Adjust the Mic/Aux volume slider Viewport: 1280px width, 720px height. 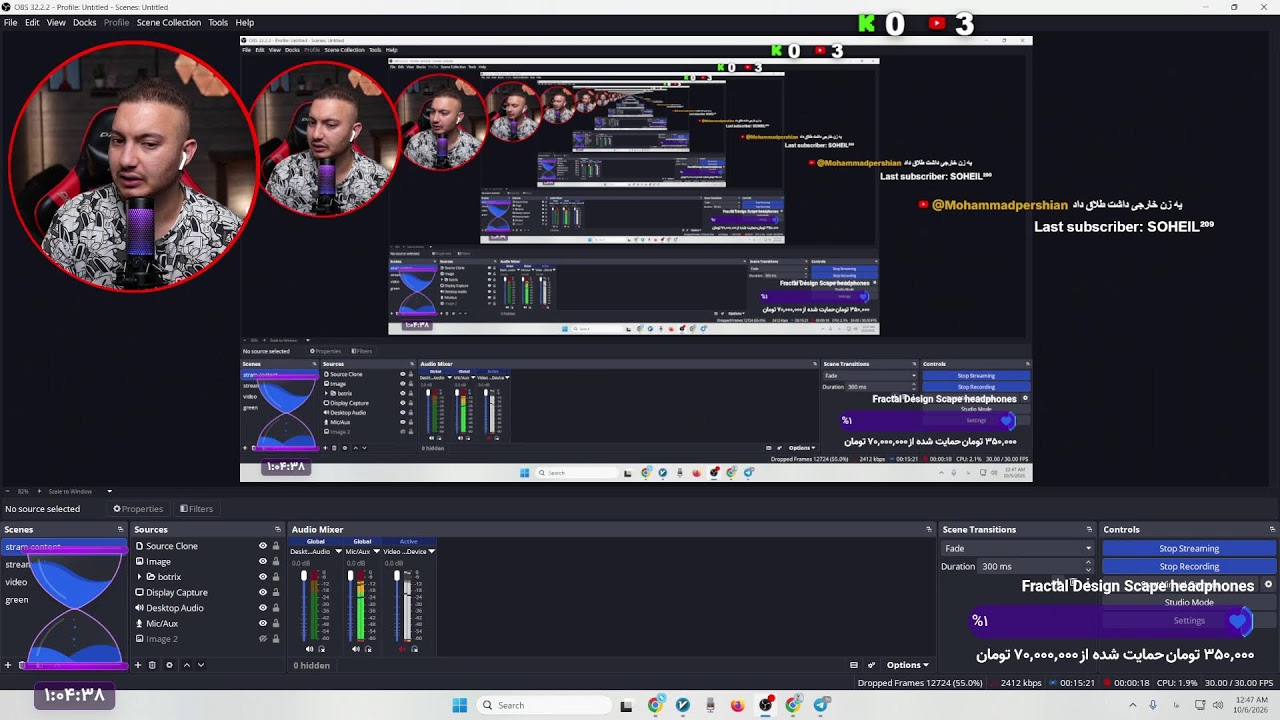click(x=350, y=605)
